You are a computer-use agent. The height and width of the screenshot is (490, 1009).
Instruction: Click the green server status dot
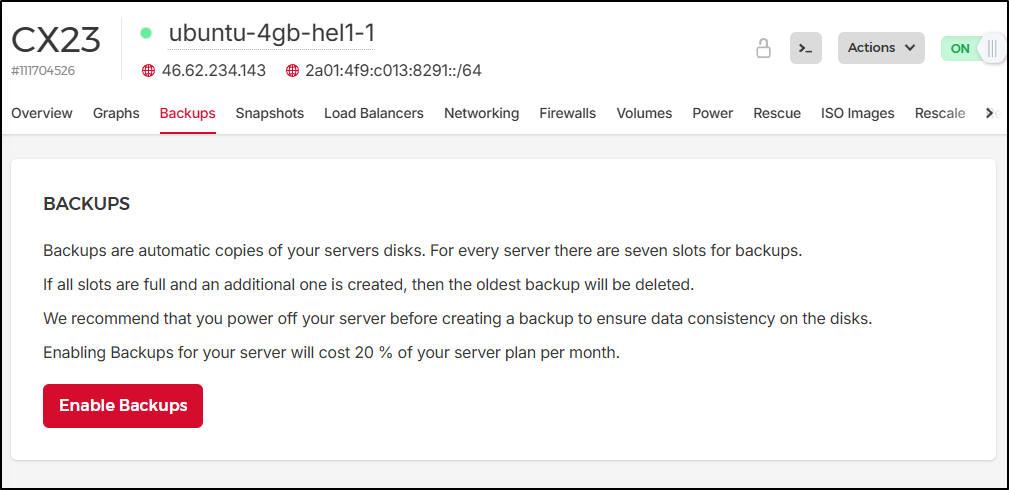click(x=146, y=33)
